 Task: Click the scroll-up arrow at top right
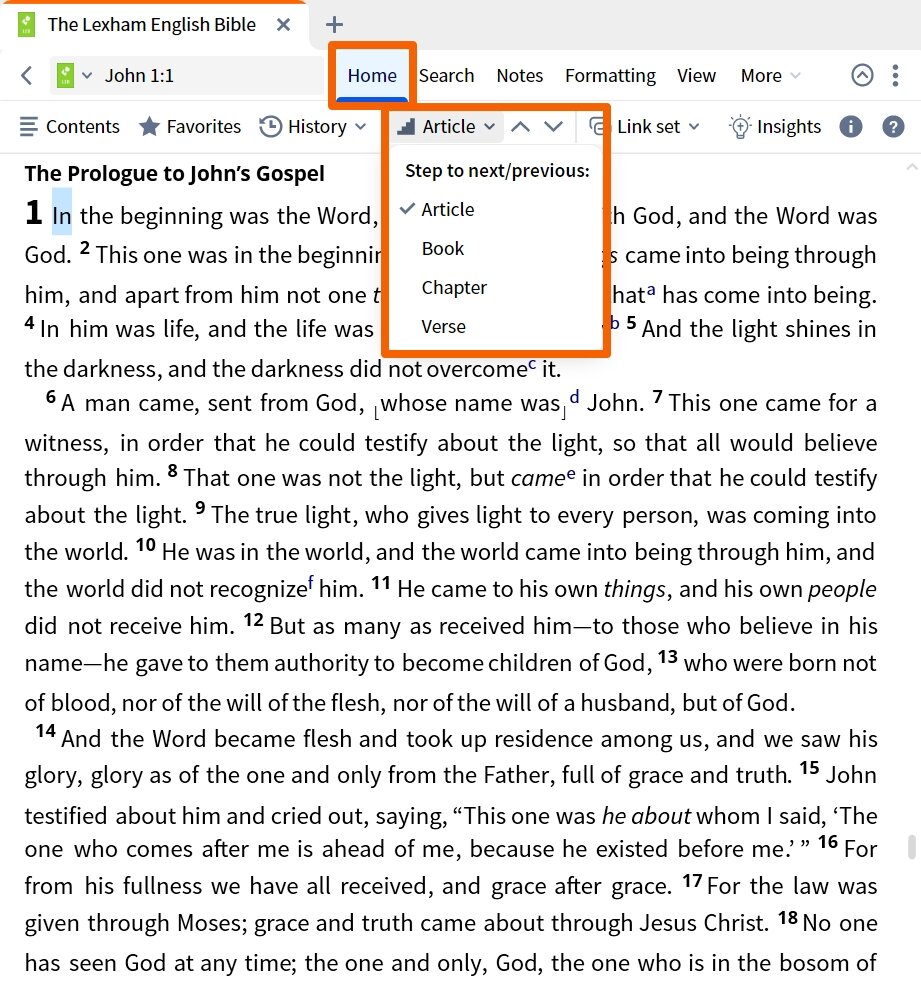(x=912, y=167)
